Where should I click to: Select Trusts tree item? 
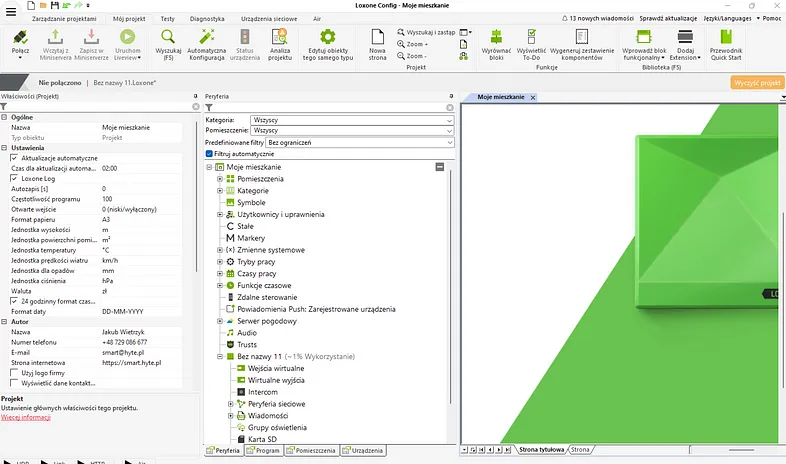[x=247, y=345]
